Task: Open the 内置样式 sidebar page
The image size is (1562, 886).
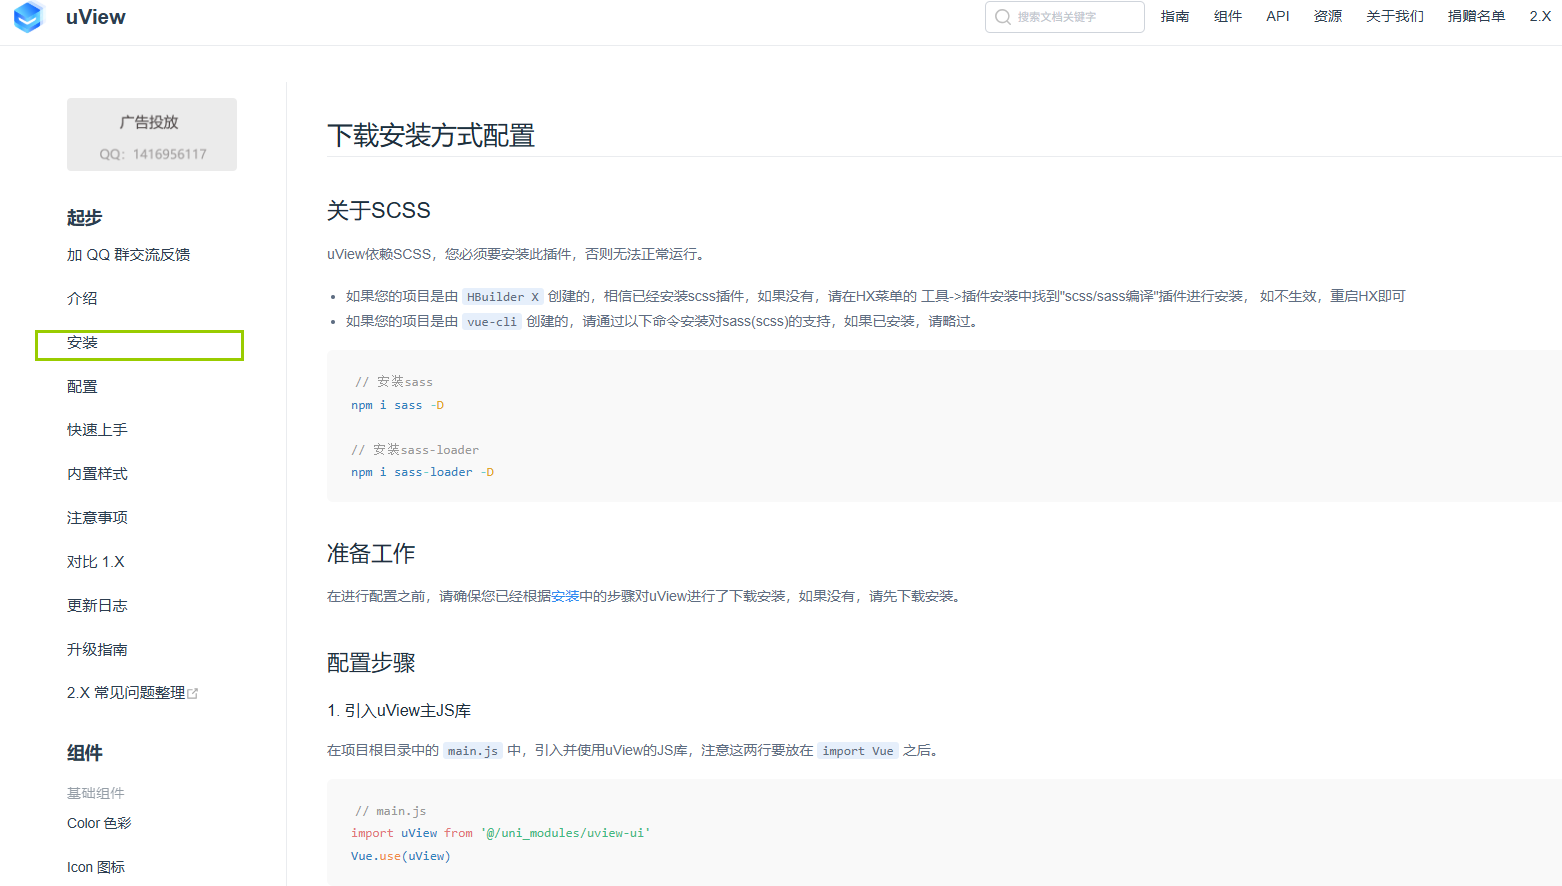Action: pos(97,474)
